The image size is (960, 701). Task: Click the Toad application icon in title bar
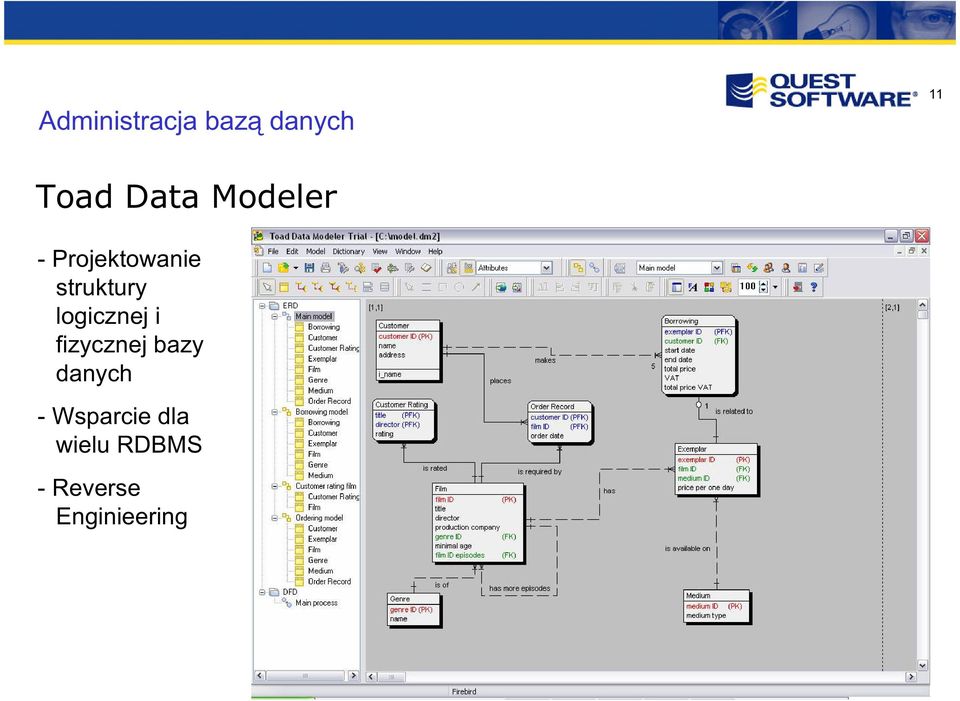click(x=259, y=236)
